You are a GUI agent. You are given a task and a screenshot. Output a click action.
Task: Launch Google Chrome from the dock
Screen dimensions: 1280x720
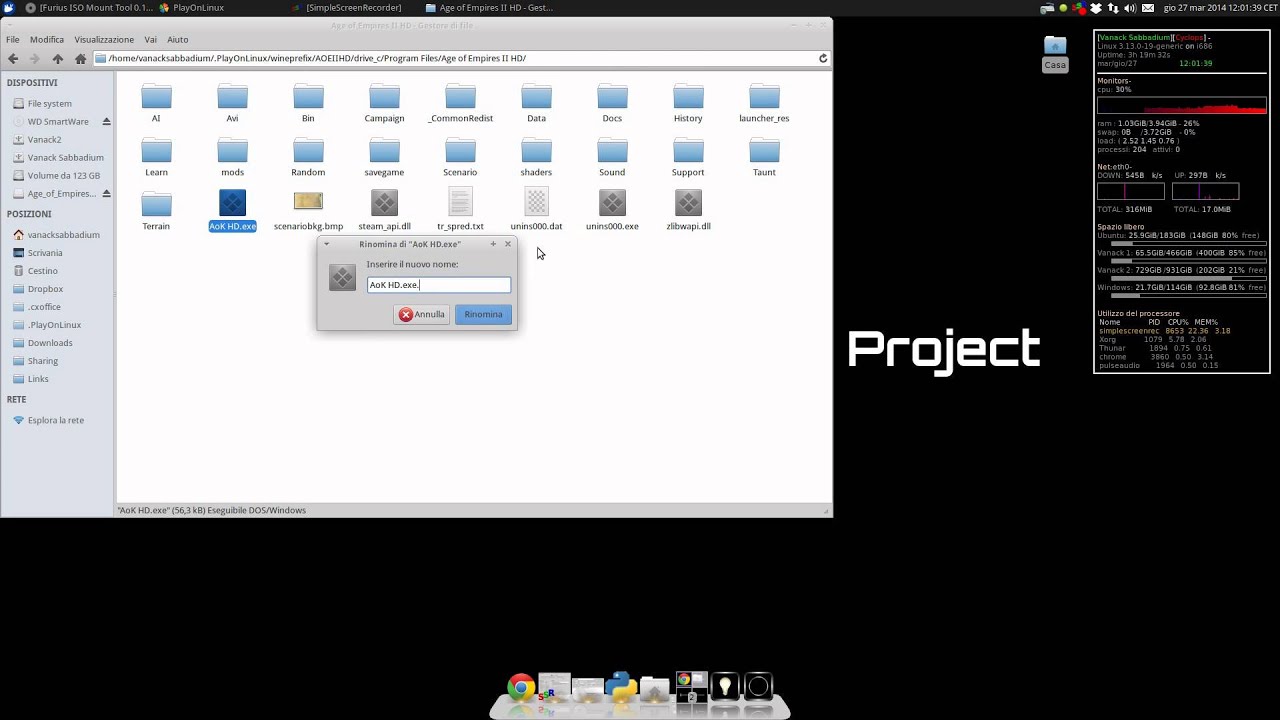click(520, 688)
